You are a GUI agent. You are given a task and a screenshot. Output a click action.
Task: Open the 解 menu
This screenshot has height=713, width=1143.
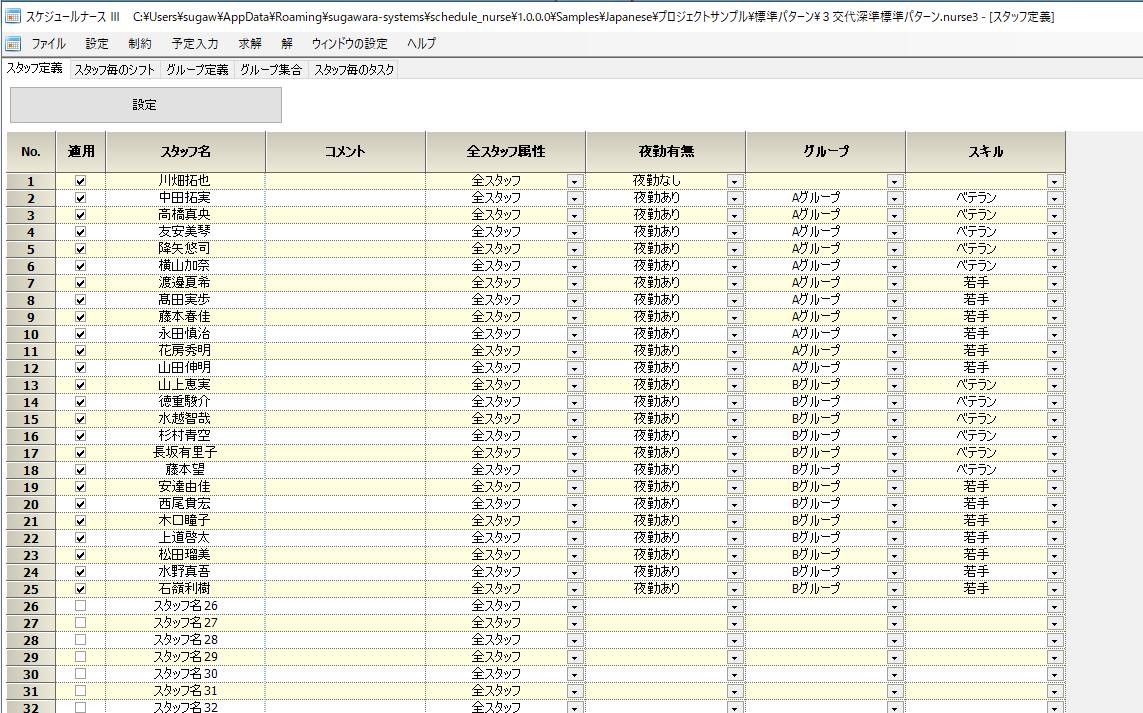tap(286, 44)
